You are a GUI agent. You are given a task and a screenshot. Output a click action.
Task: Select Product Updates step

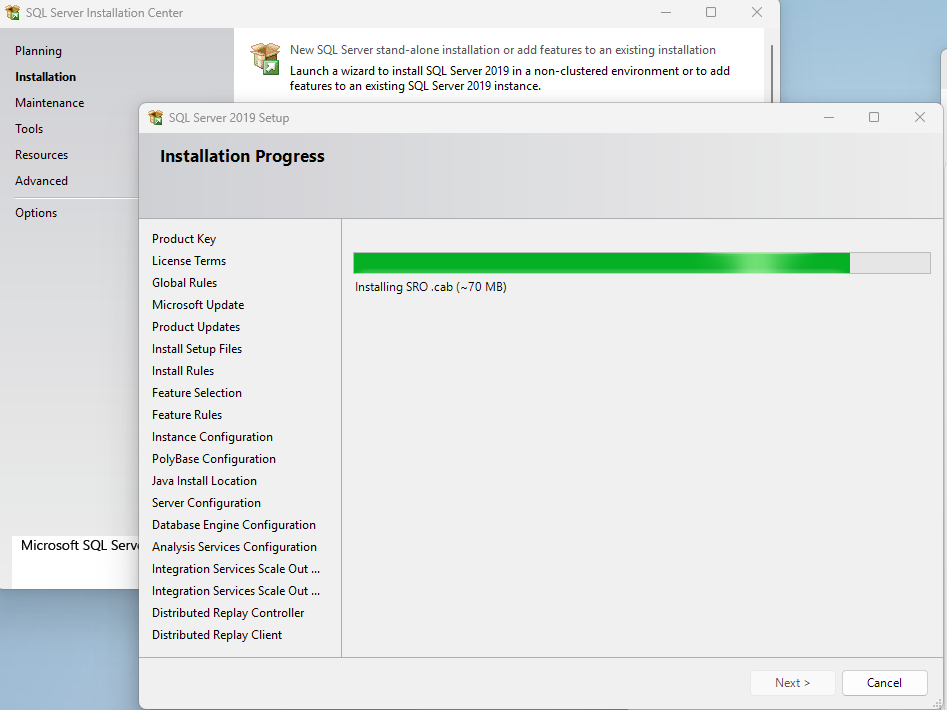tap(196, 327)
